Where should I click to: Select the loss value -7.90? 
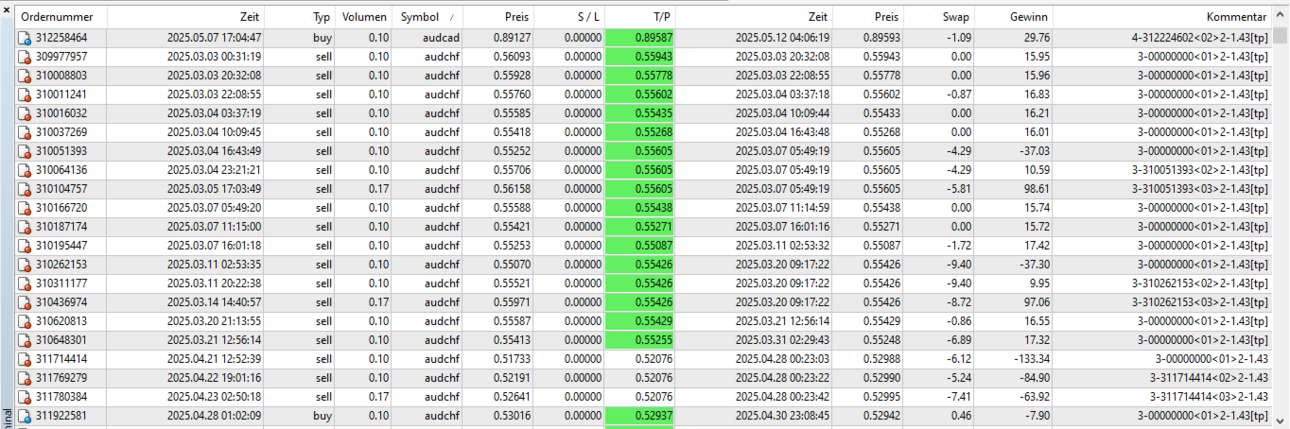[1037, 416]
